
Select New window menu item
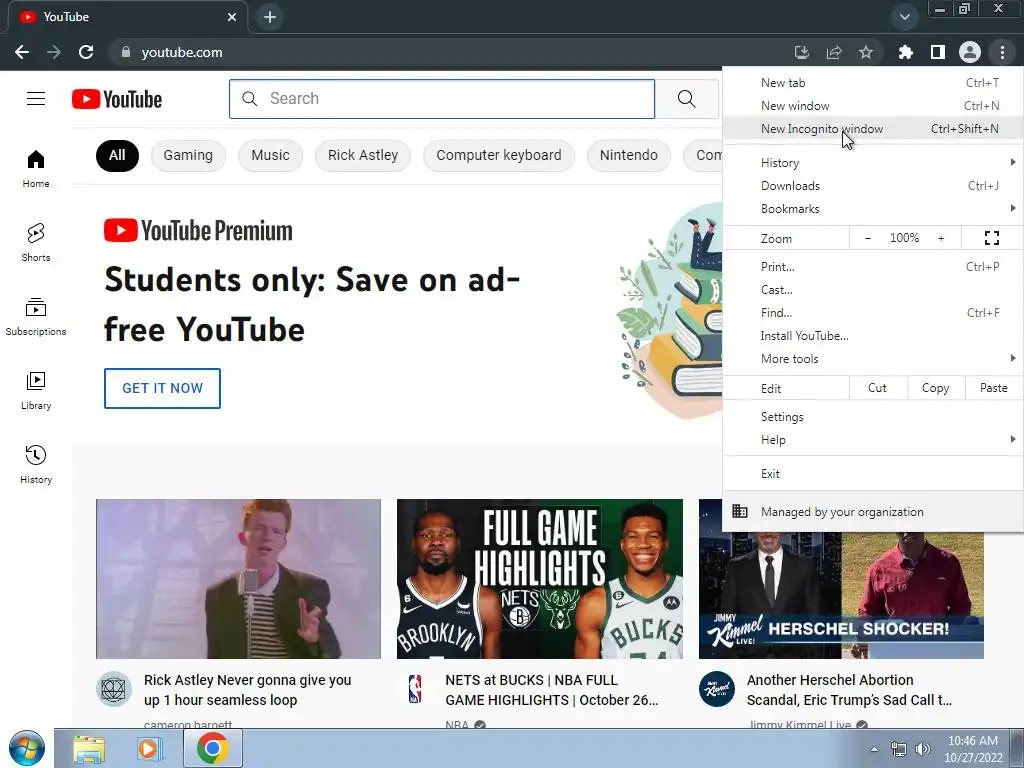(872, 106)
